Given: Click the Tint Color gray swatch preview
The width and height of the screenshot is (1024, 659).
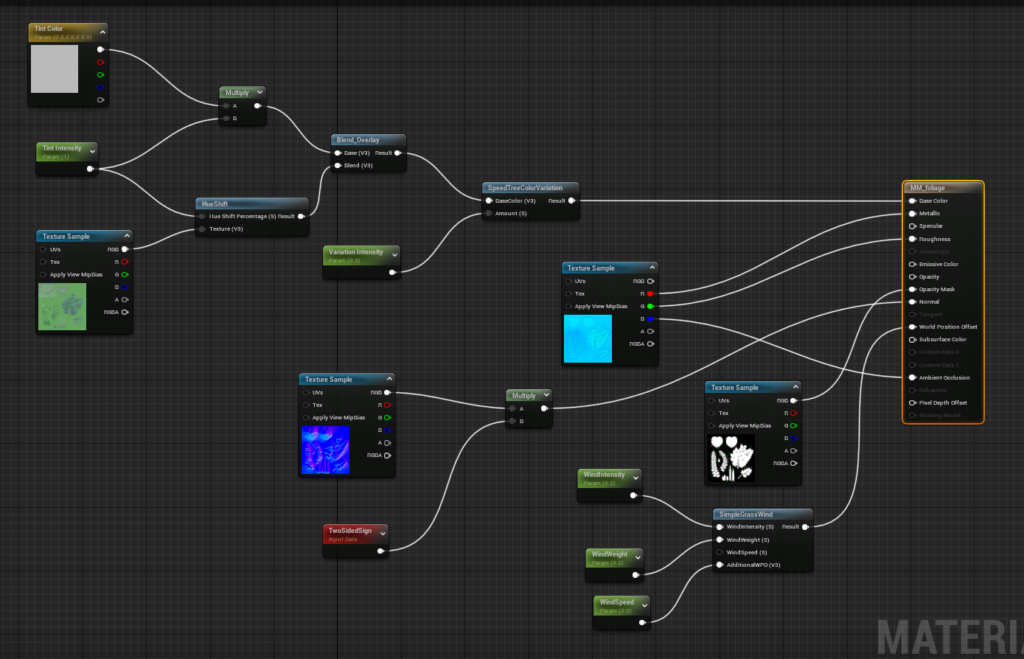Looking at the screenshot, I should coord(54,69).
